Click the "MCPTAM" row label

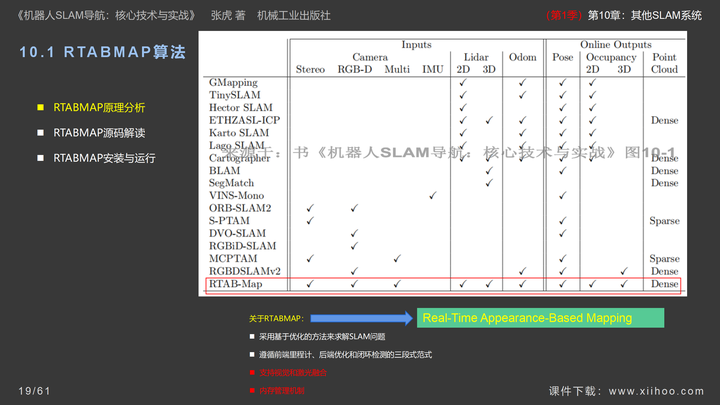tap(233, 259)
